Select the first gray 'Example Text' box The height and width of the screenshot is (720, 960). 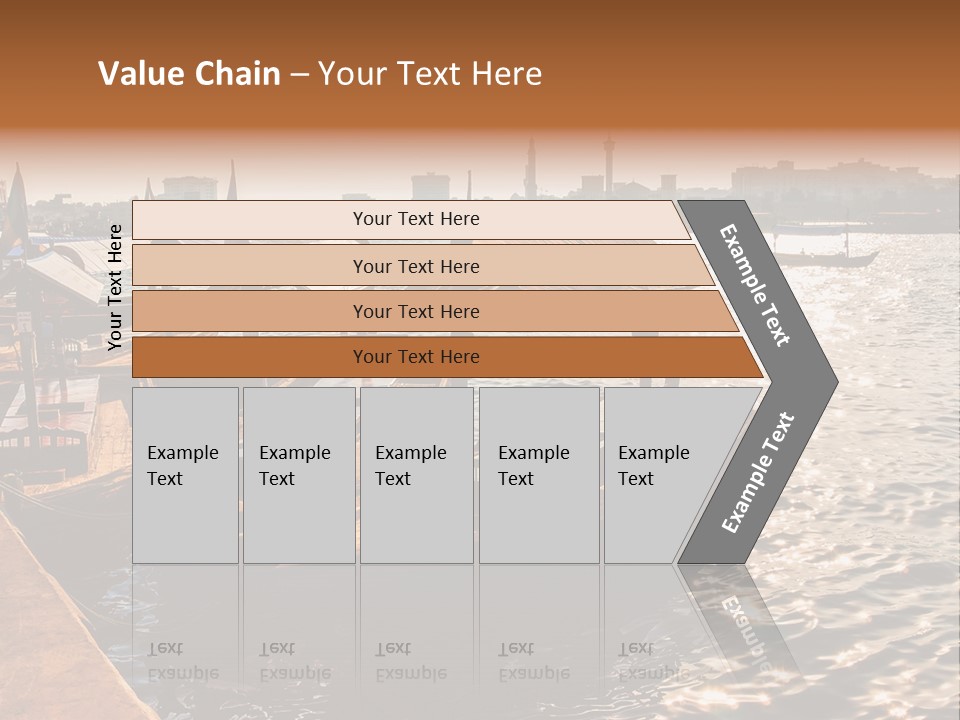(186, 475)
